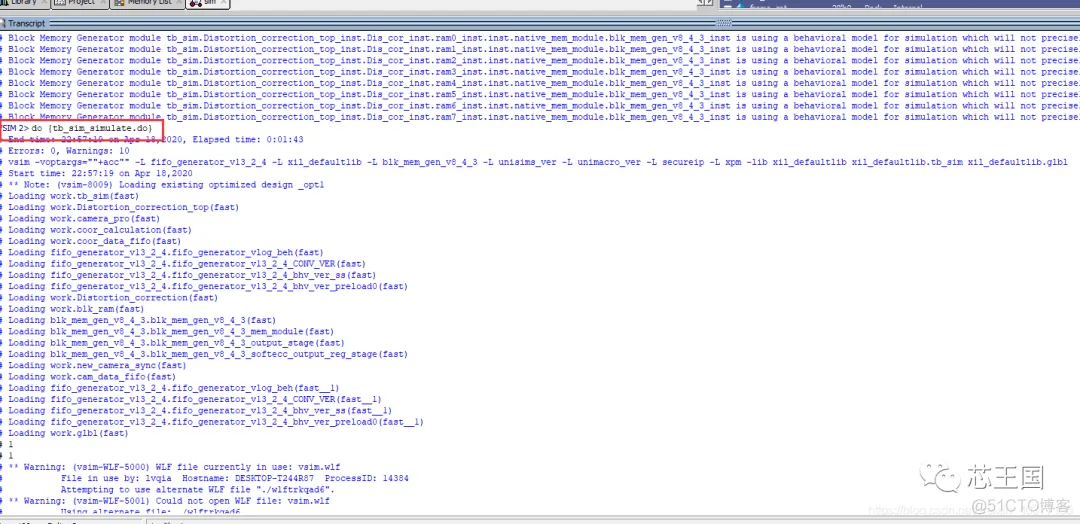This screenshot has height=524, width=1080.
Task: Select the ram6_inst Block Memory Generator line
Action: (540, 106)
